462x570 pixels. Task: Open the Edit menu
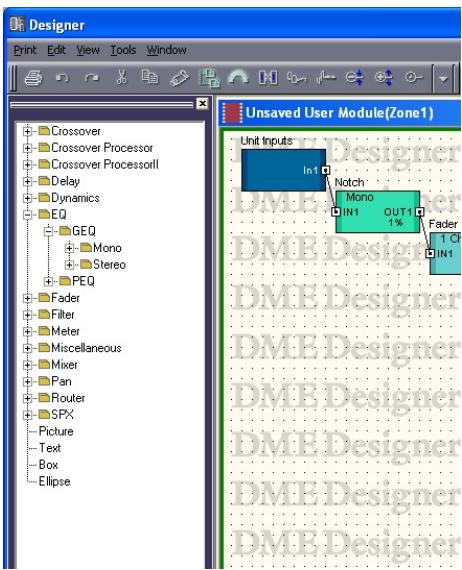coord(56,50)
